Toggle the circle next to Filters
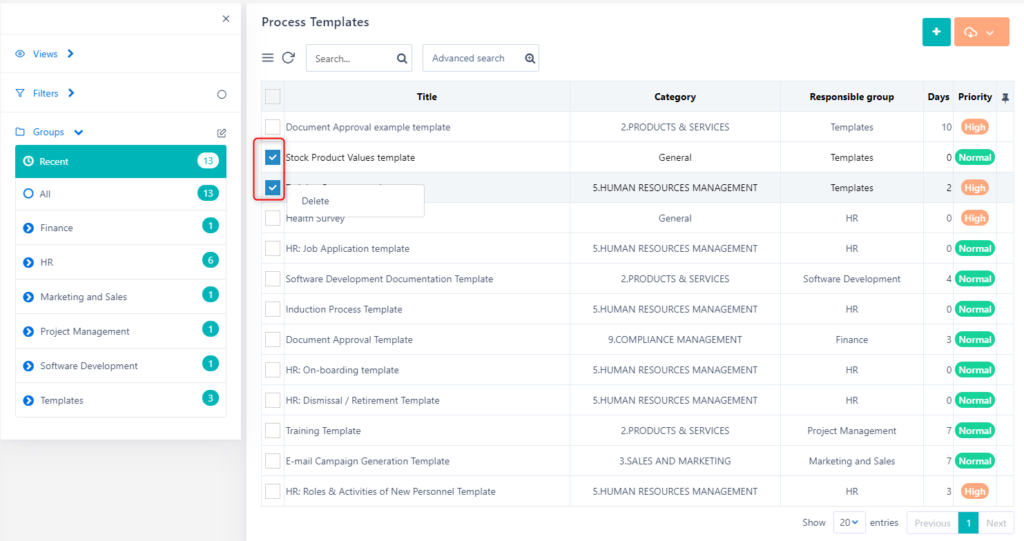1024x541 pixels. click(x=222, y=95)
